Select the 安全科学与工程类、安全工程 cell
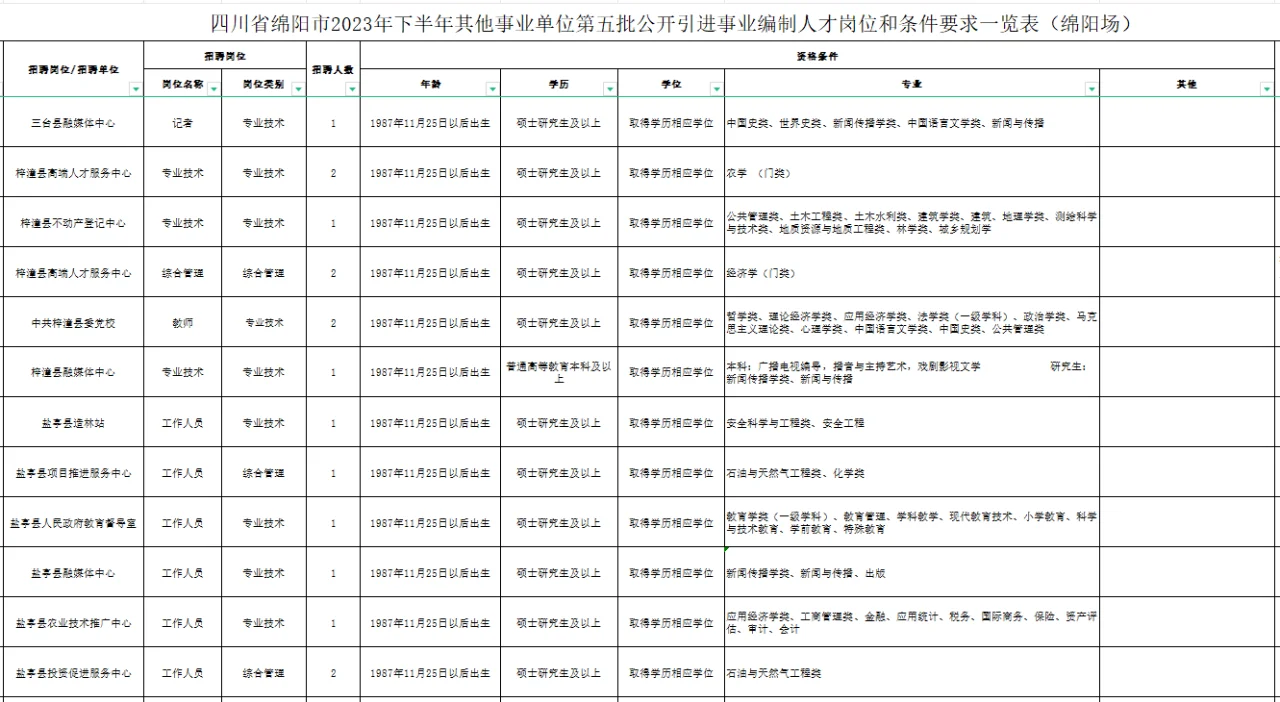Viewport: 1280px width, 702px height. point(912,423)
